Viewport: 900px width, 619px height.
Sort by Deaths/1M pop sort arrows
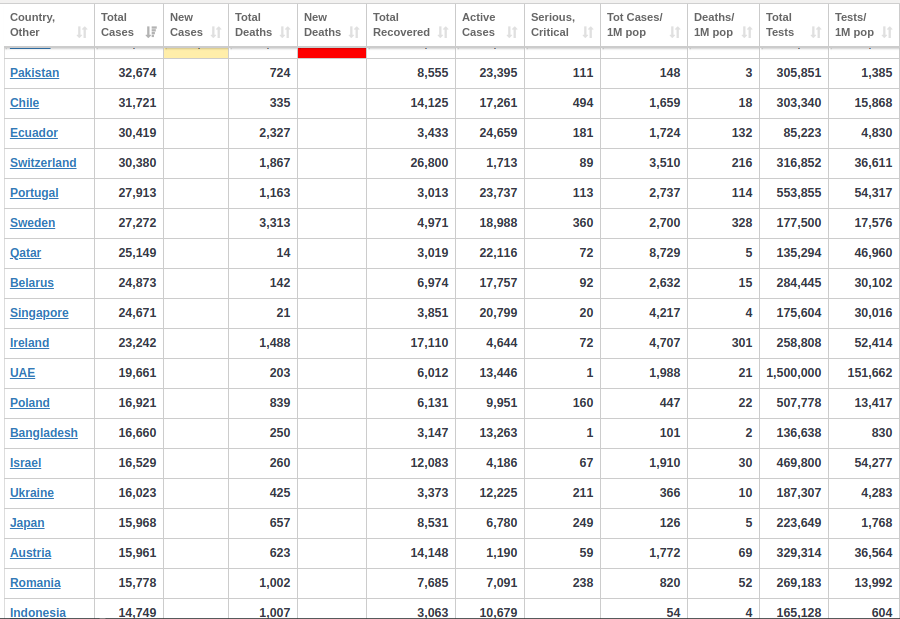[x=747, y=32]
